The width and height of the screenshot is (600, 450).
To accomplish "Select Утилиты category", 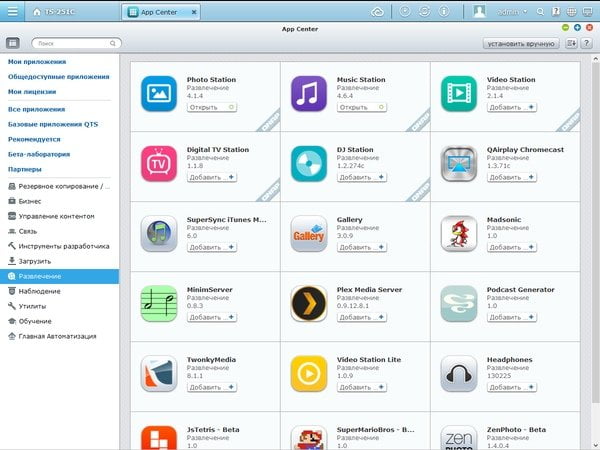I will pos(27,306).
